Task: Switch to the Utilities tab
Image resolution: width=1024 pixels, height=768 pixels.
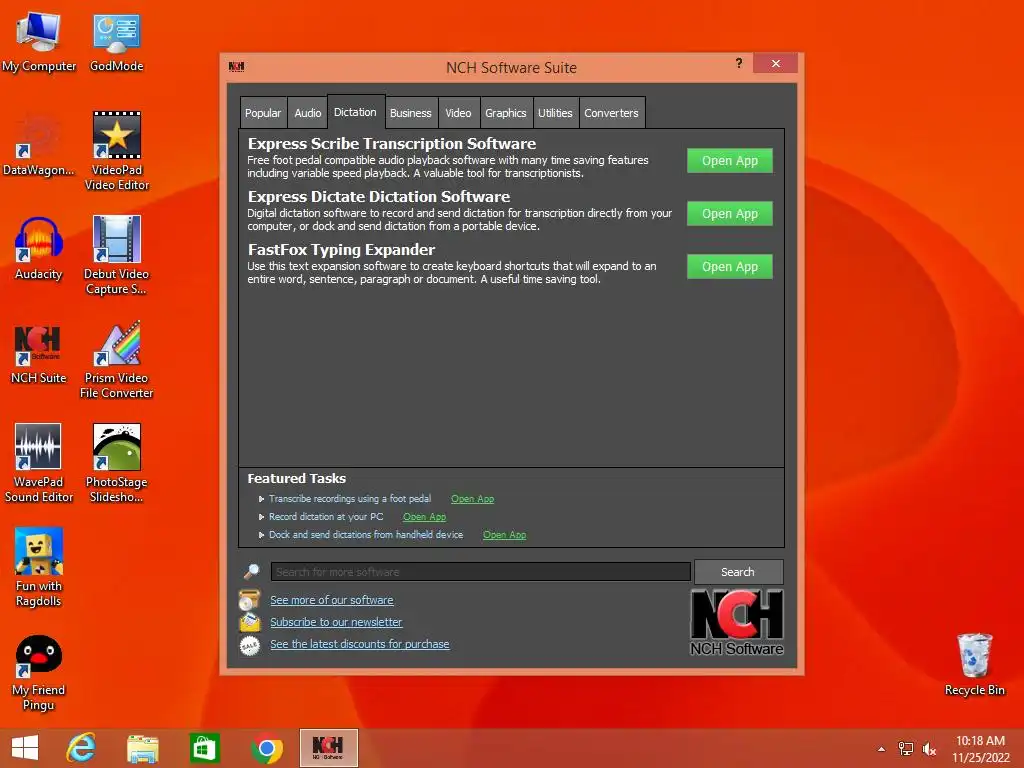Action: click(555, 113)
